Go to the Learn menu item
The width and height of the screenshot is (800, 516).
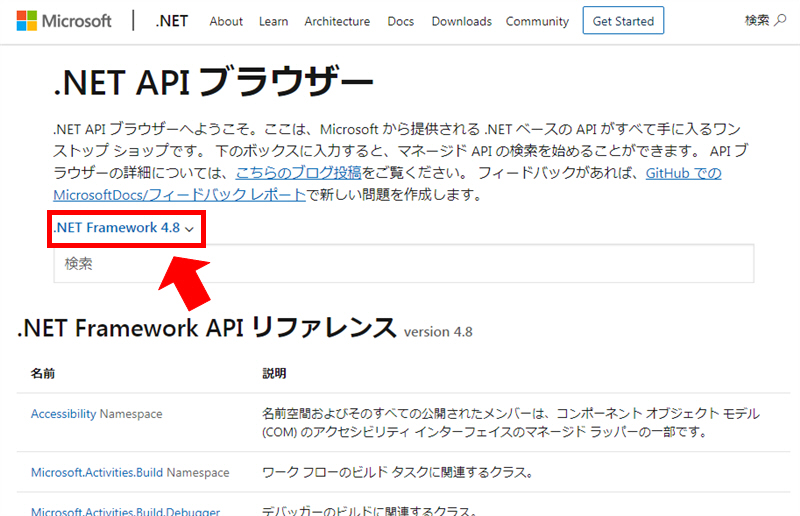click(273, 21)
